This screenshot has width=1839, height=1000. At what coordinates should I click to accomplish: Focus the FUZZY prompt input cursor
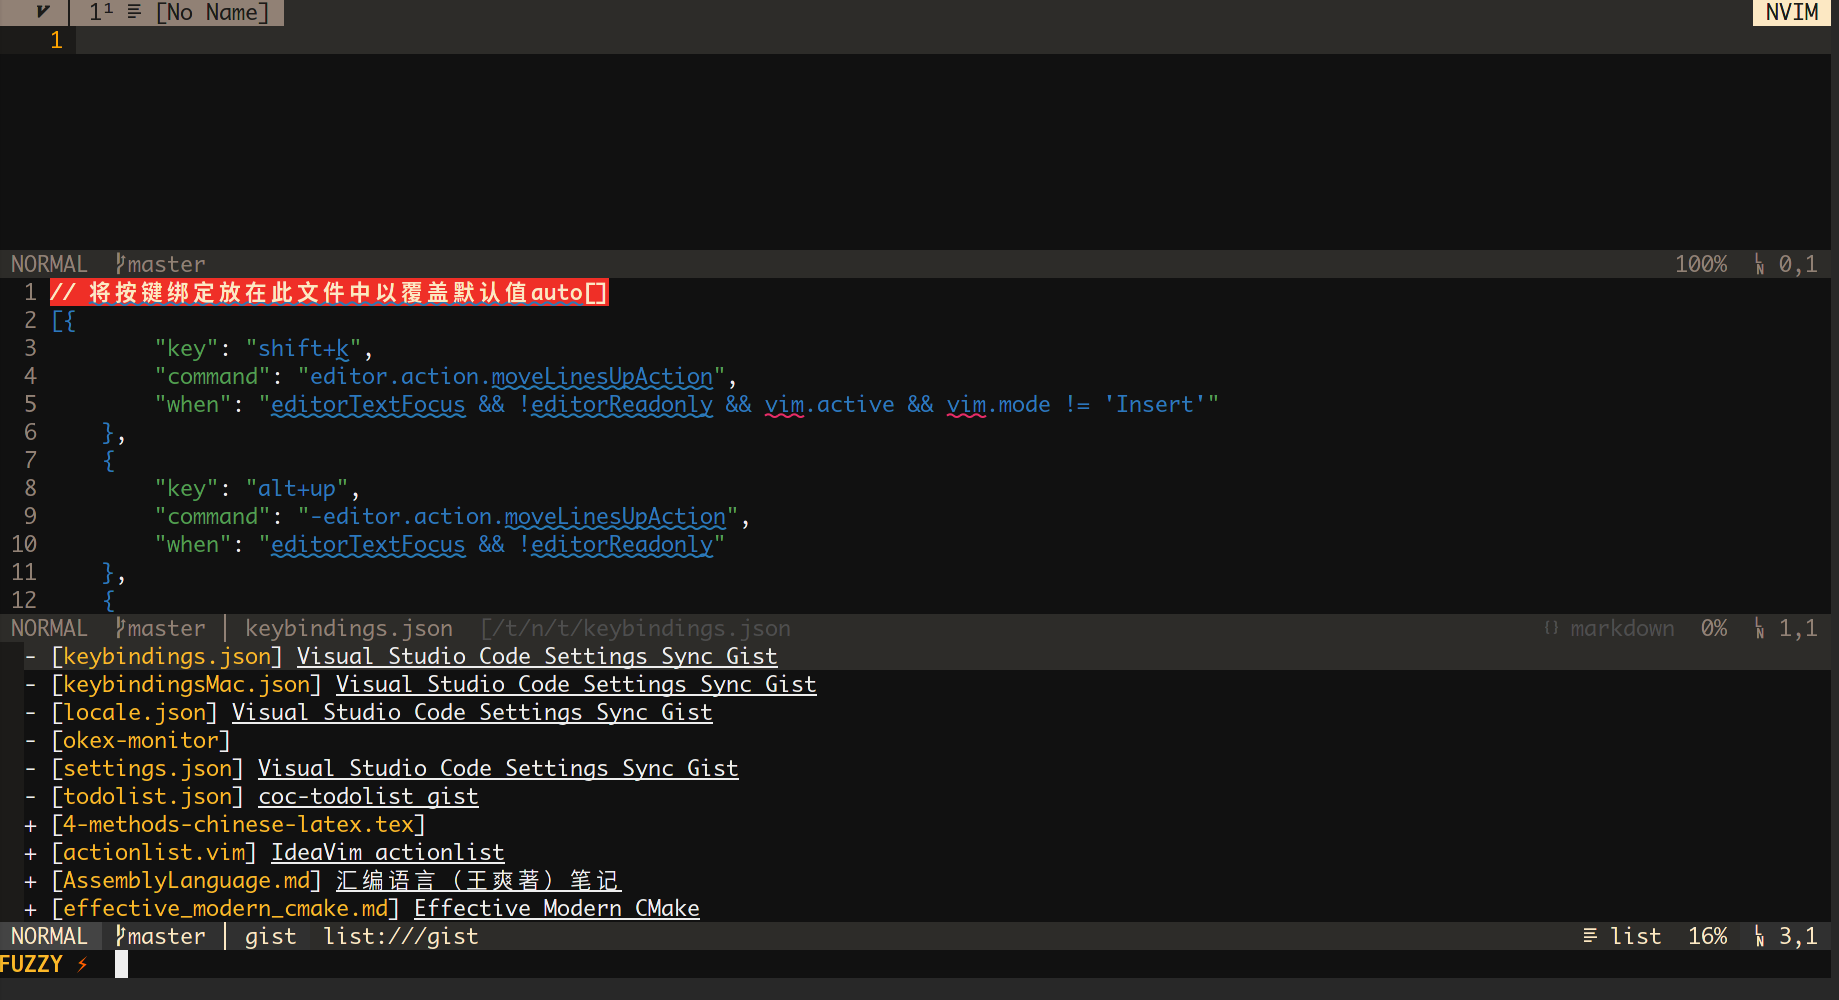(x=121, y=964)
